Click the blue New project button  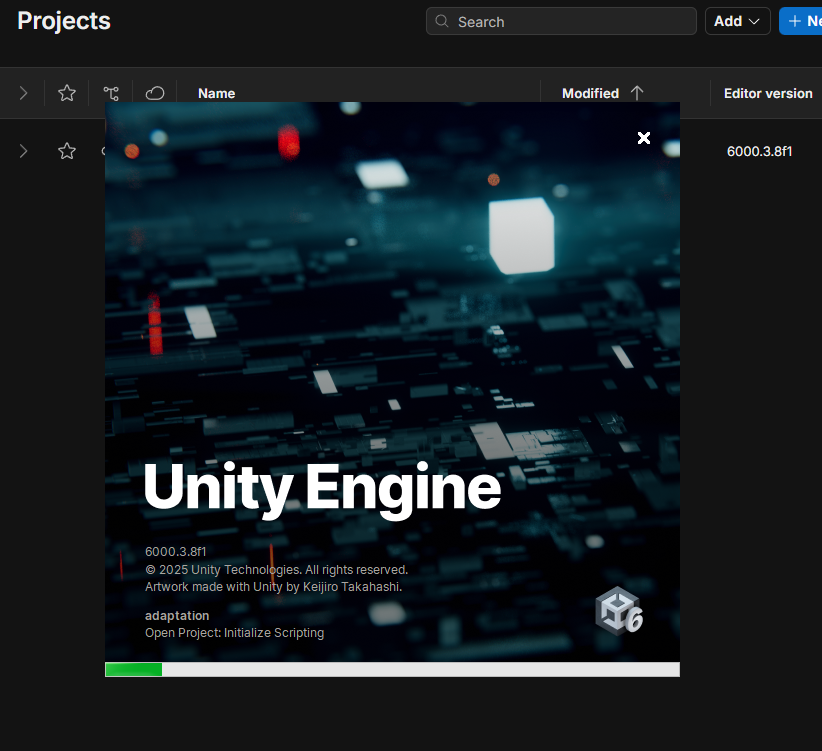801,21
